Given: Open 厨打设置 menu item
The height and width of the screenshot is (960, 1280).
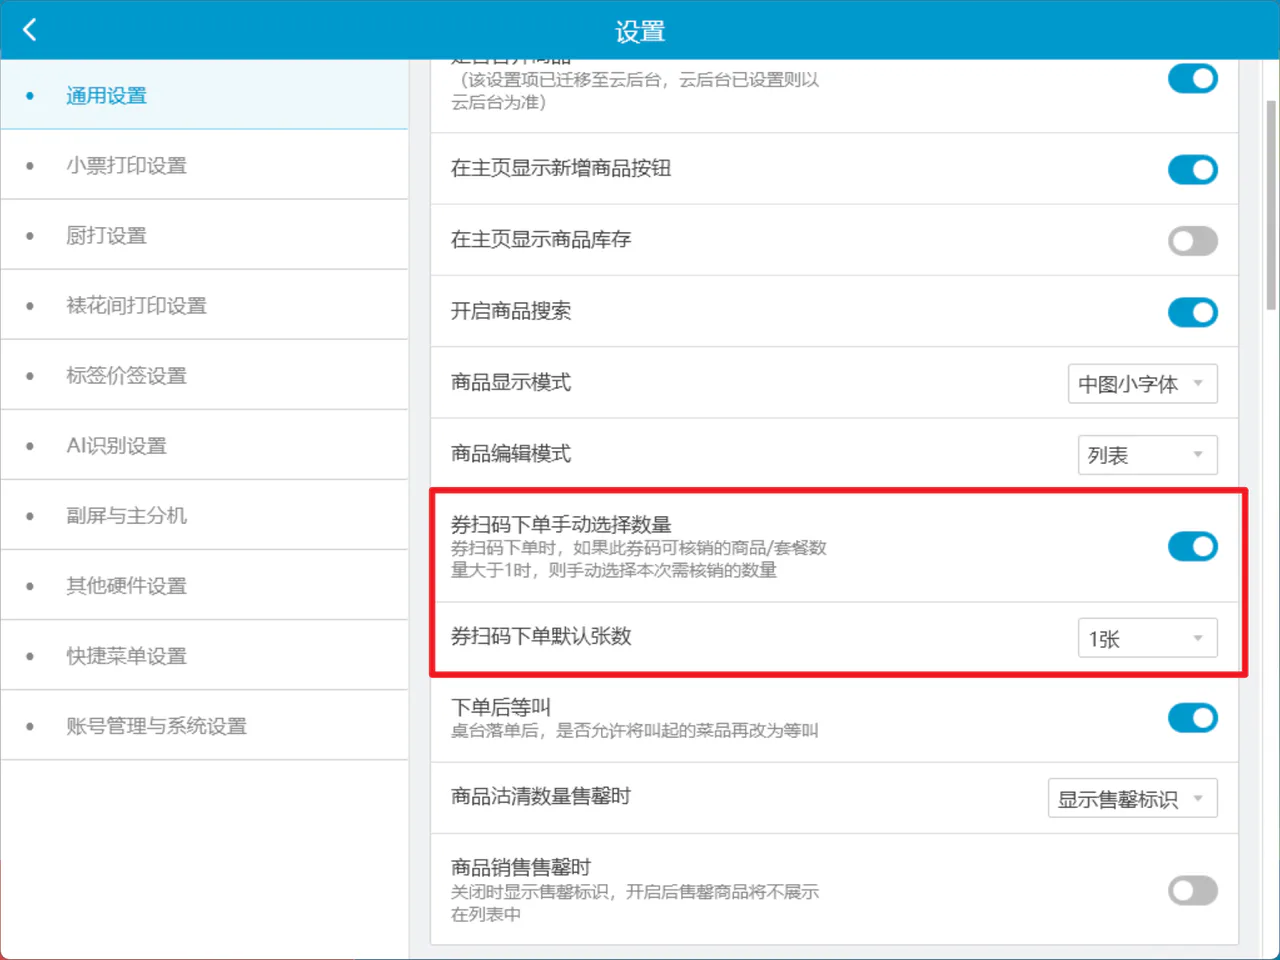Looking at the screenshot, I should pos(204,235).
